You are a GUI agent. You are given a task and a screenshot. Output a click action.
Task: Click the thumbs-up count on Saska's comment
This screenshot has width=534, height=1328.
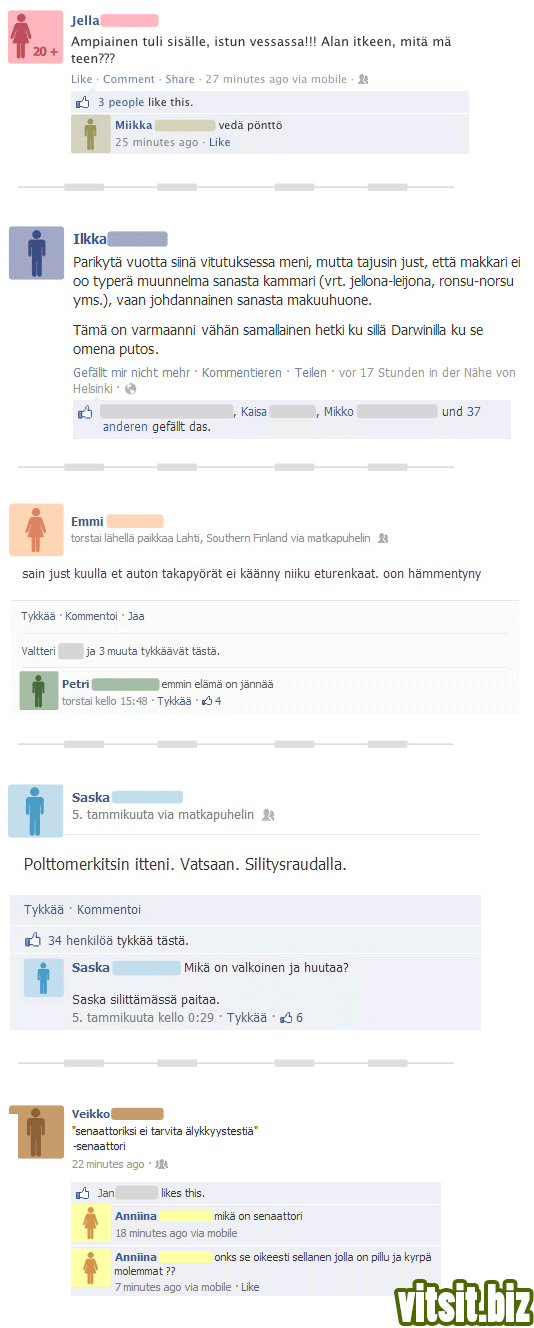tap(292, 1017)
